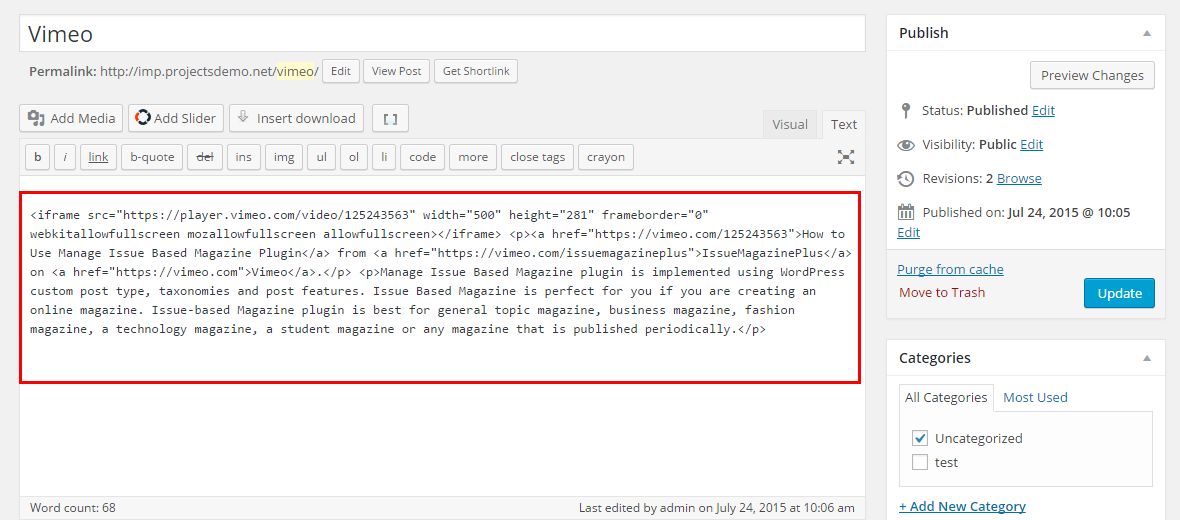Click the crayon quicktag button

[x=605, y=157]
